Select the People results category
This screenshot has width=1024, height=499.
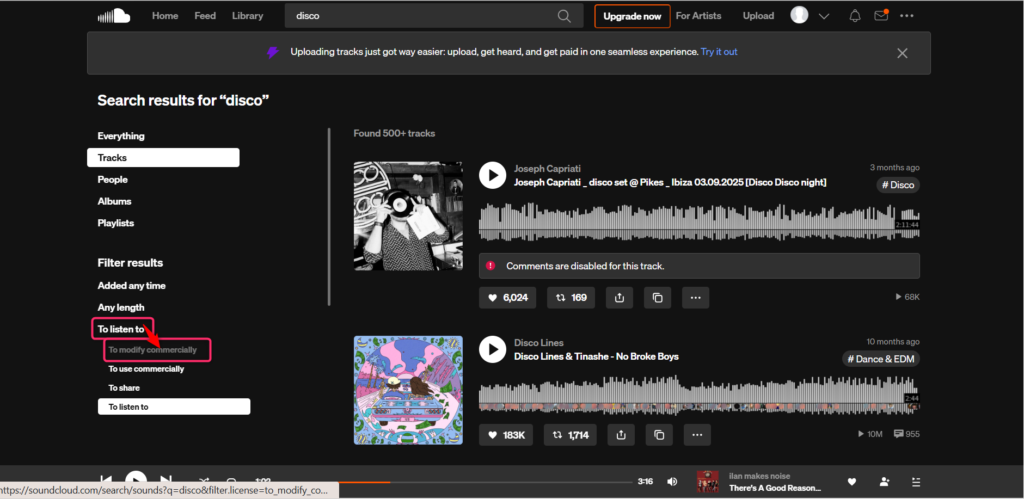(x=112, y=180)
